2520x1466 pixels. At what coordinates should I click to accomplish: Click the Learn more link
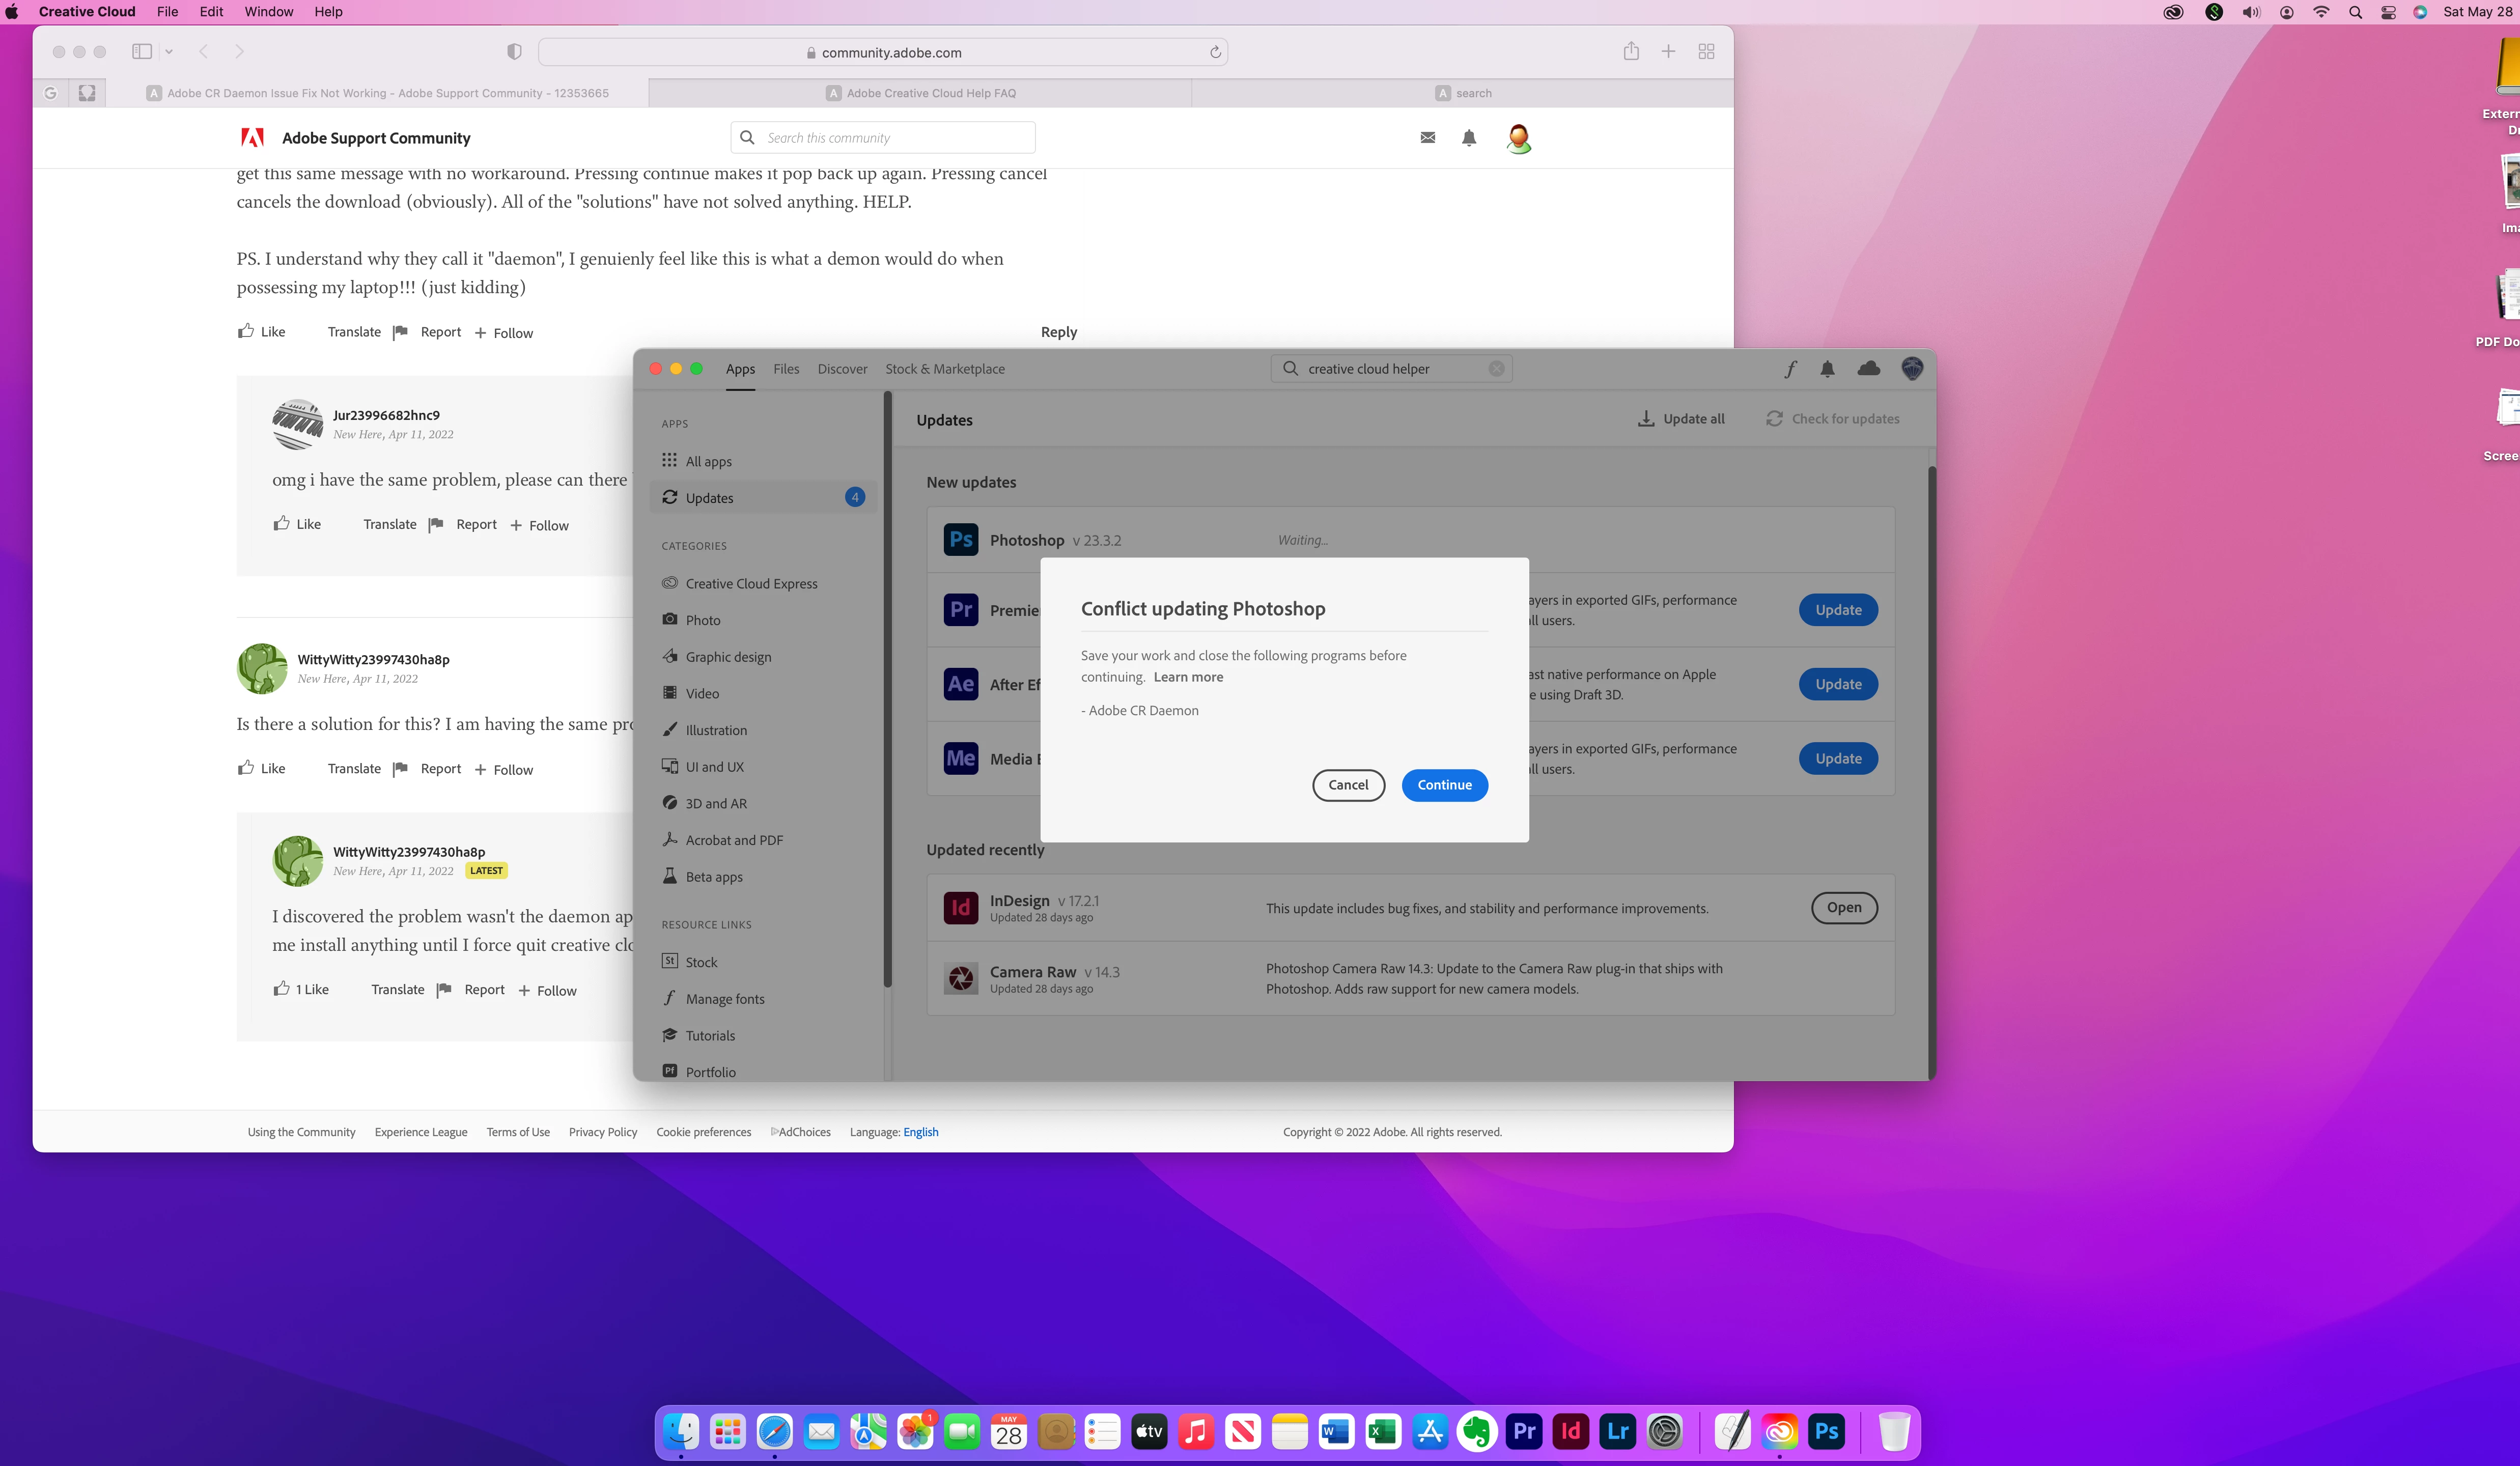pos(1188,677)
